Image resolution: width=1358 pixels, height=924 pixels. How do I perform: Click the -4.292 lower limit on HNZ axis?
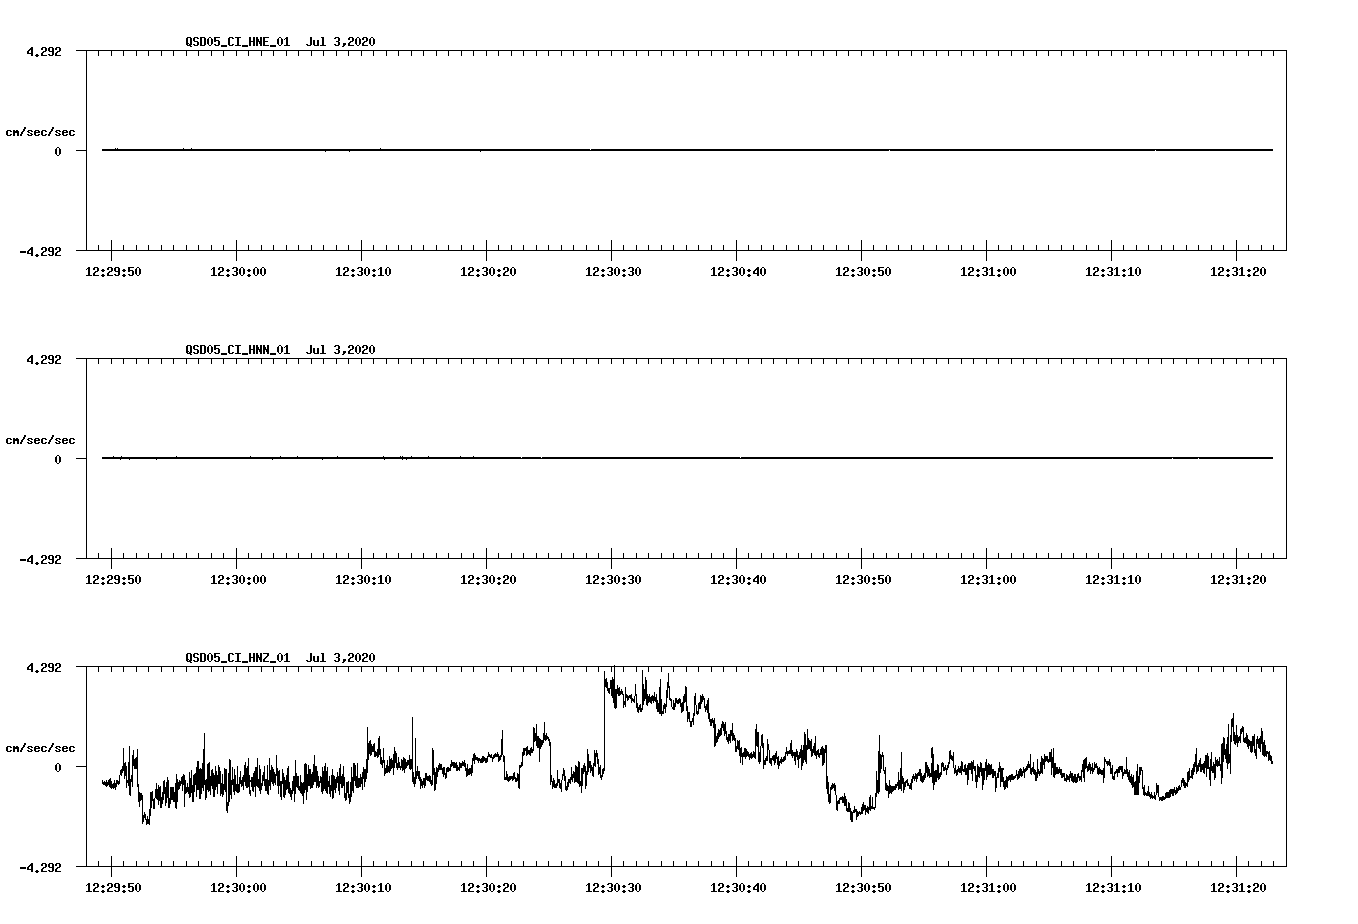40,867
